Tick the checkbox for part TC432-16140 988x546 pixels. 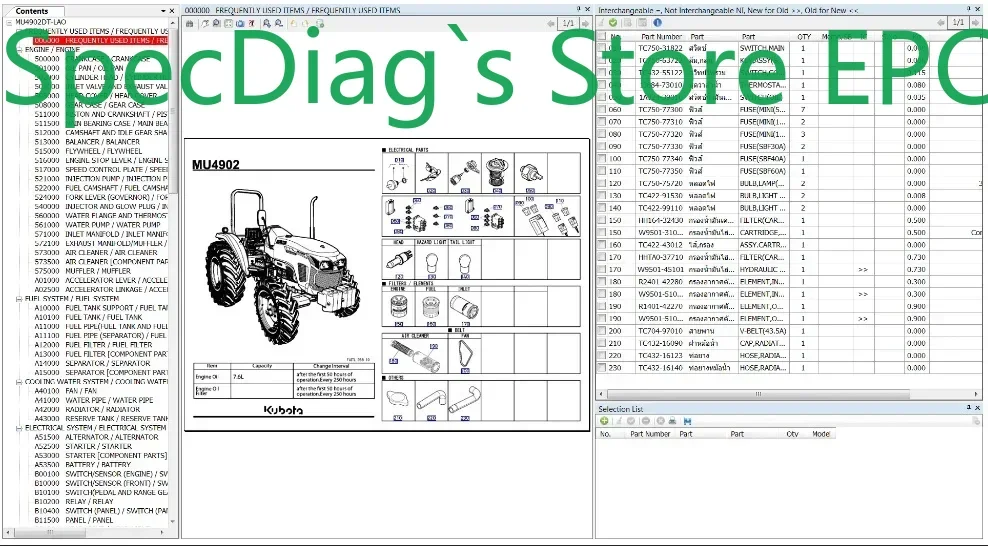(602, 368)
